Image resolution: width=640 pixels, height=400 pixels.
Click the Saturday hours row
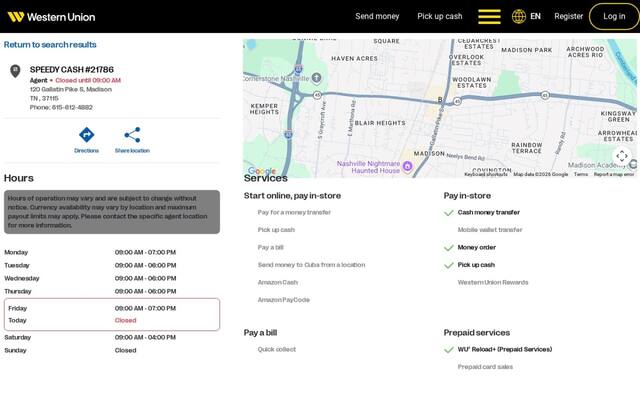(112, 337)
